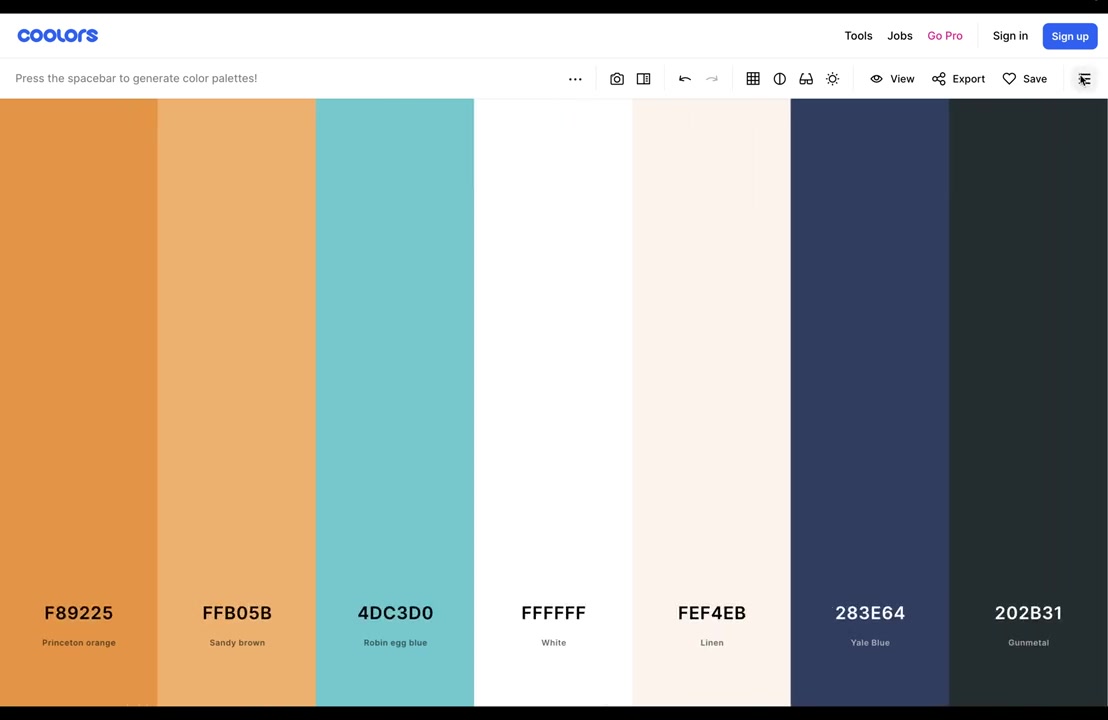Click the hex code FEF4EB
This screenshot has width=1108, height=720.
coord(712,613)
